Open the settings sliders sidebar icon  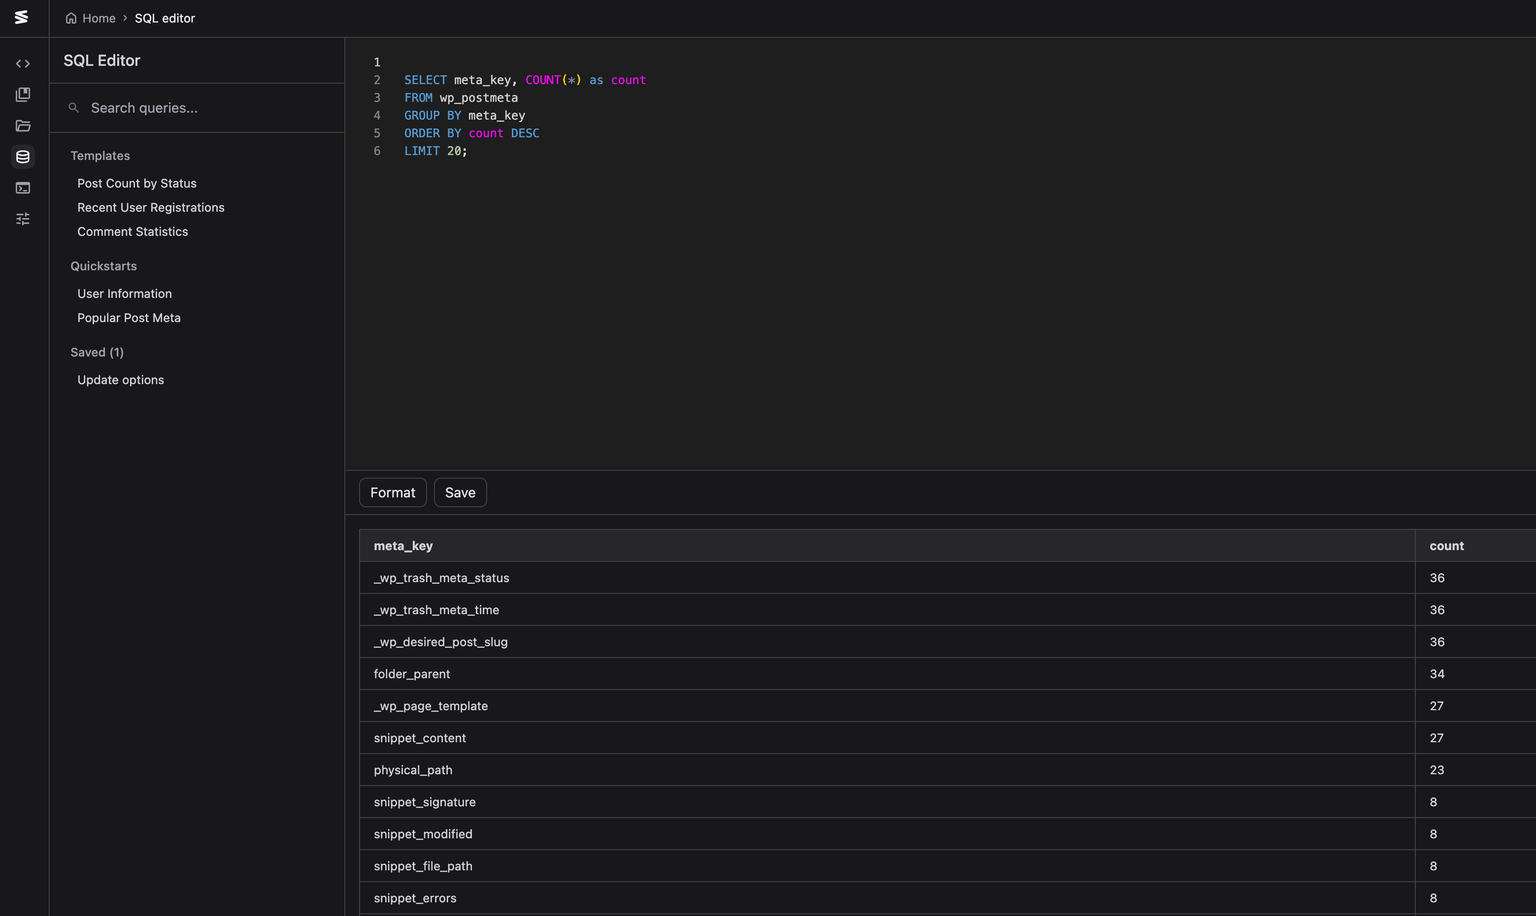(23, 219)
